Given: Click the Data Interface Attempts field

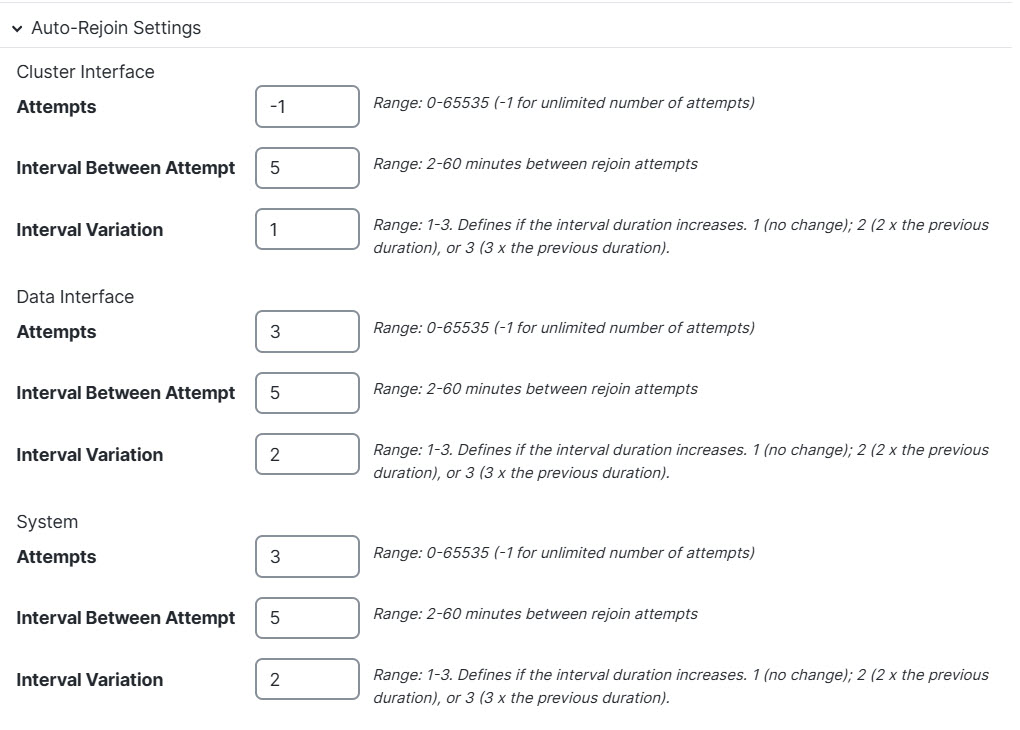Looking at the screenshot, I should point(307,331).
